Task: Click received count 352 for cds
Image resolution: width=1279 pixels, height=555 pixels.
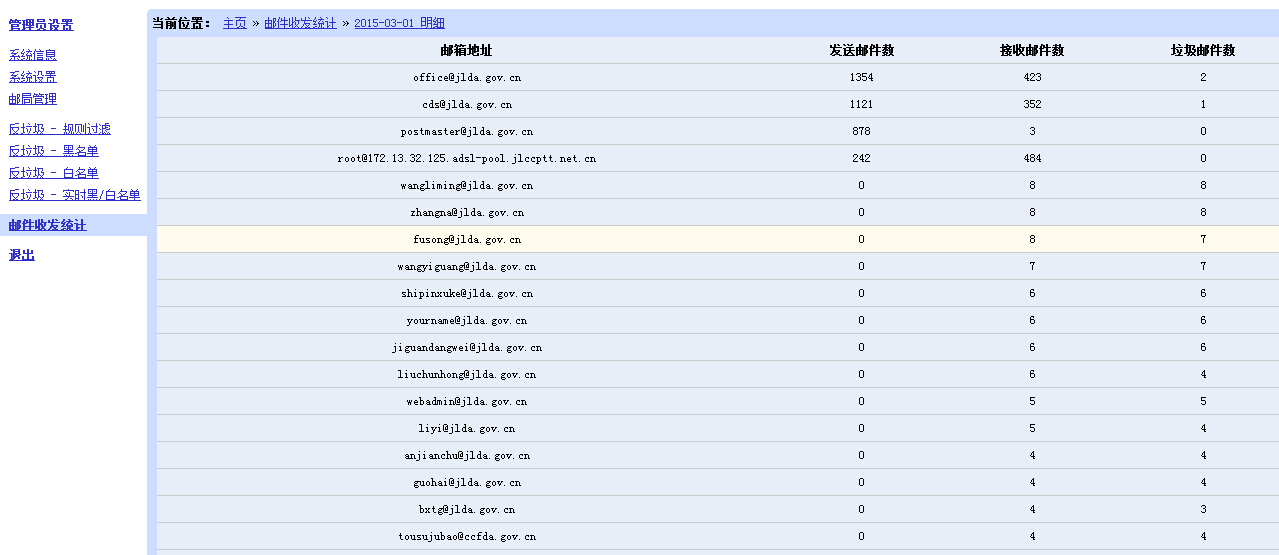Action: (x=1032, y=105)
